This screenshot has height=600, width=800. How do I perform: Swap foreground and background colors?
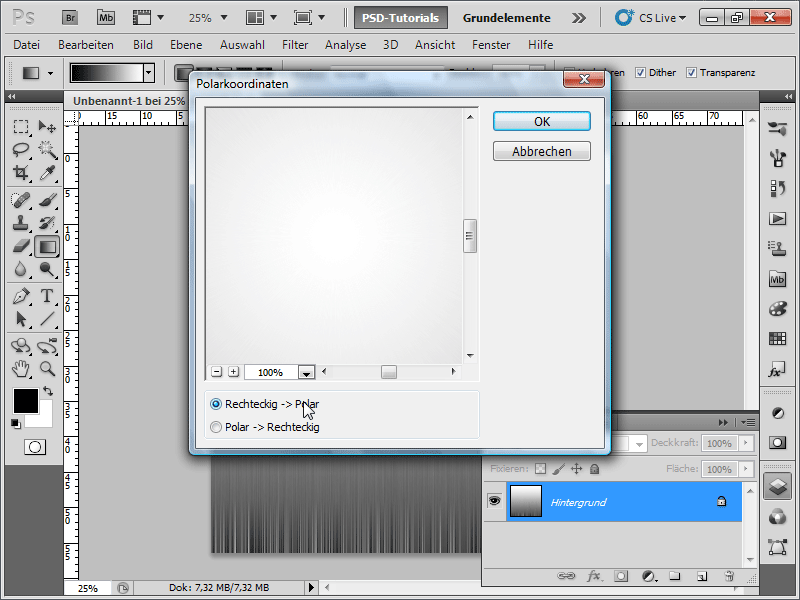click(x=48, y=391)
